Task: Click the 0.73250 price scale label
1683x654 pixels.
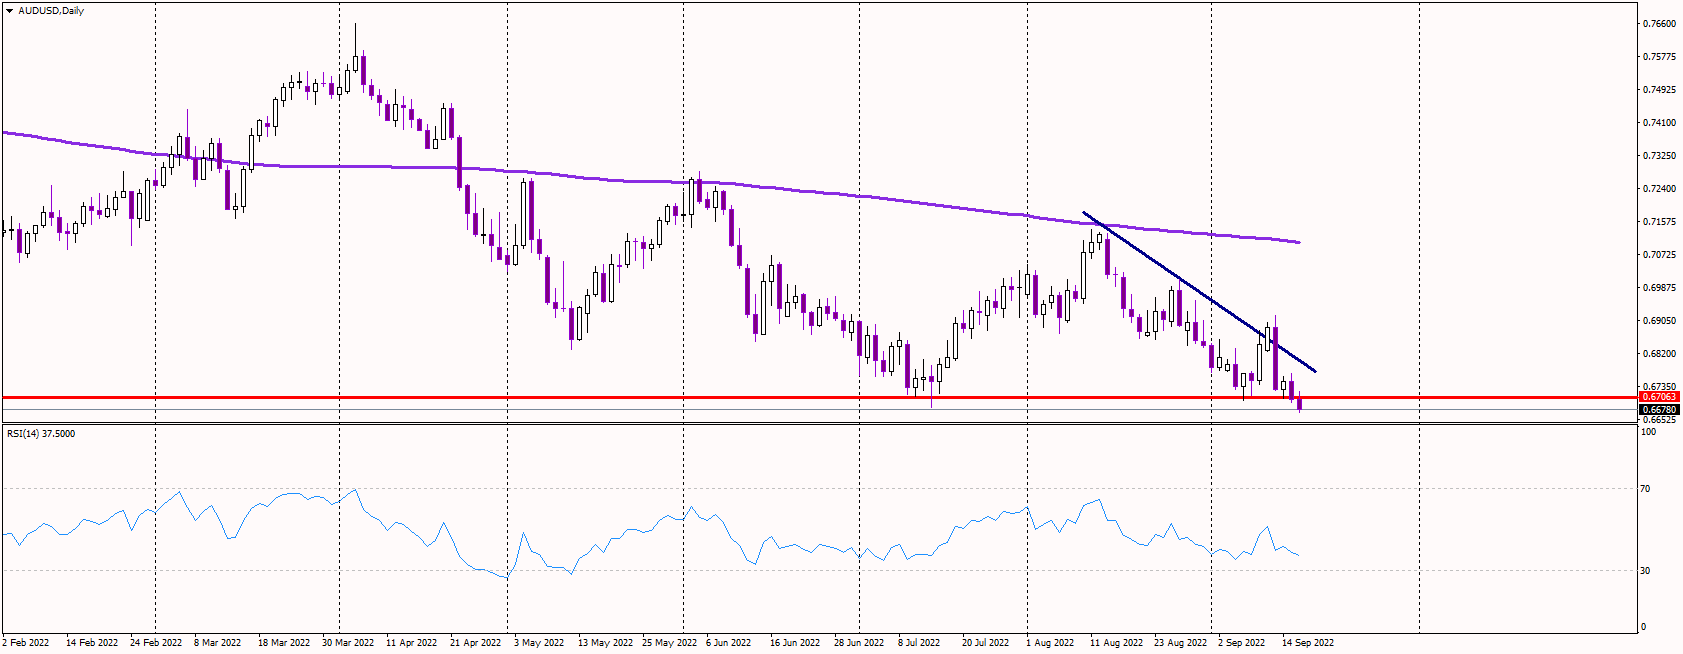Action: tap(1660, 156)
